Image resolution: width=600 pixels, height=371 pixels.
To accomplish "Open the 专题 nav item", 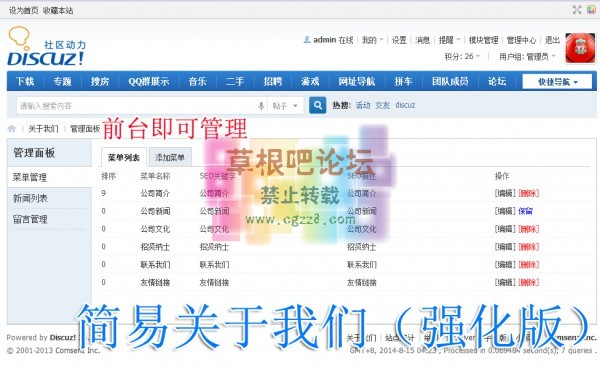I will point(62,81).
